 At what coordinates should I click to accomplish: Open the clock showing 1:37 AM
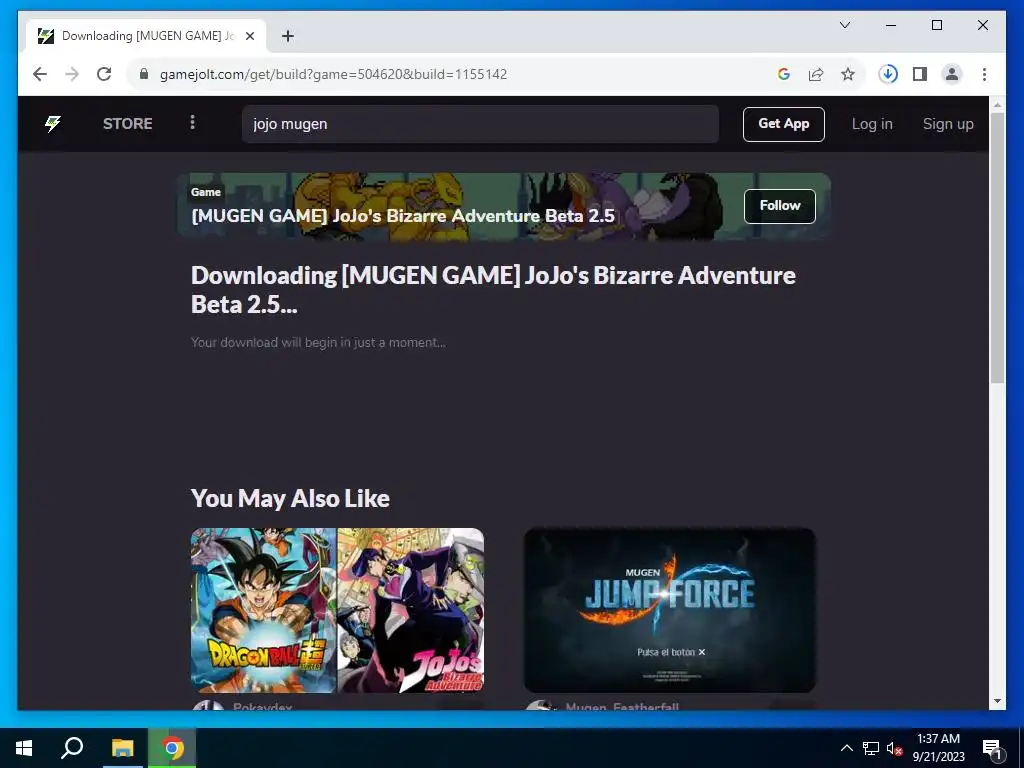938,748
